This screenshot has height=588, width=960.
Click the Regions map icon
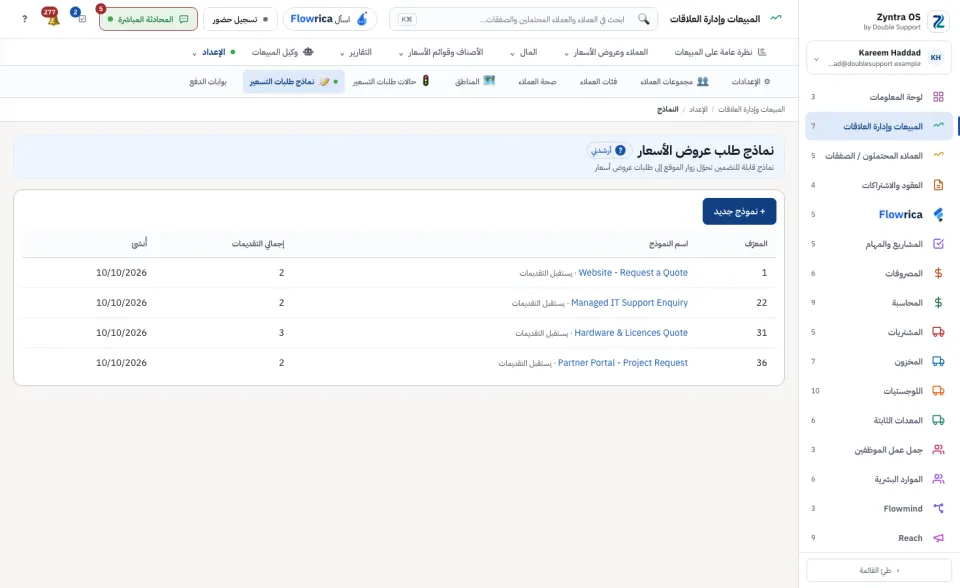pos(489,81)
